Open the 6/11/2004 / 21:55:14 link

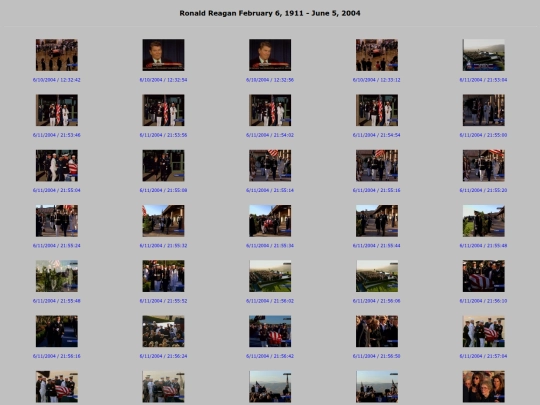tap(270, 190)
